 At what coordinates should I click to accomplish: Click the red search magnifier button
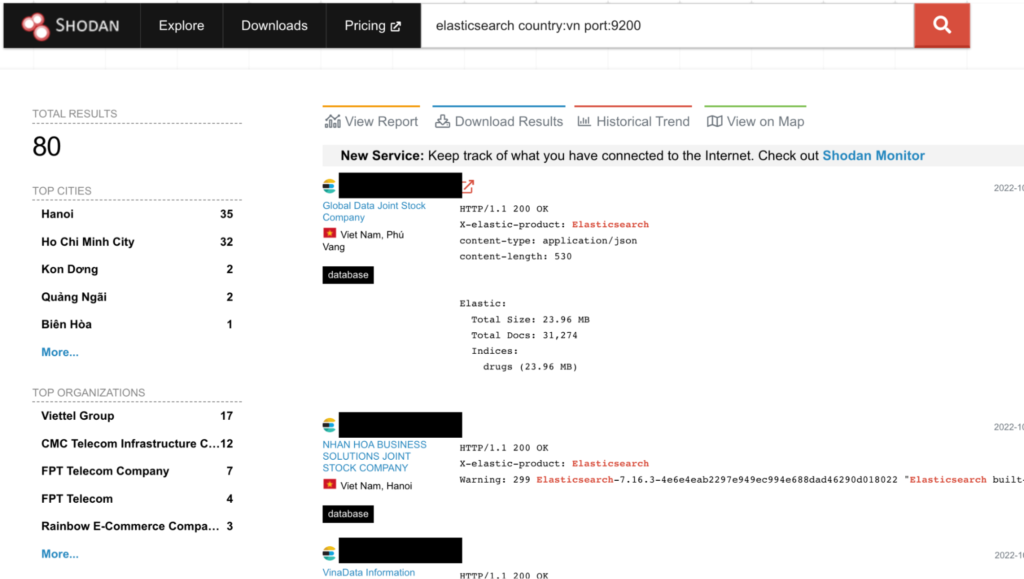942,25
